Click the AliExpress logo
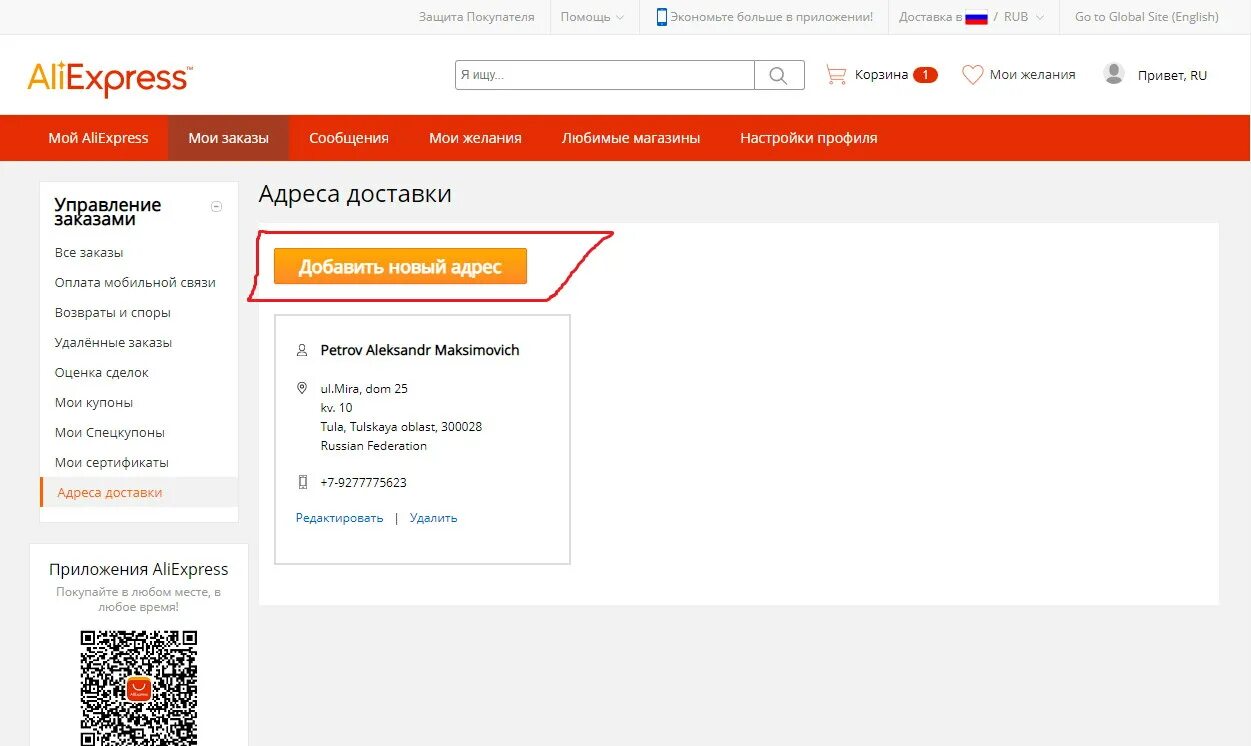 [110, 78]
